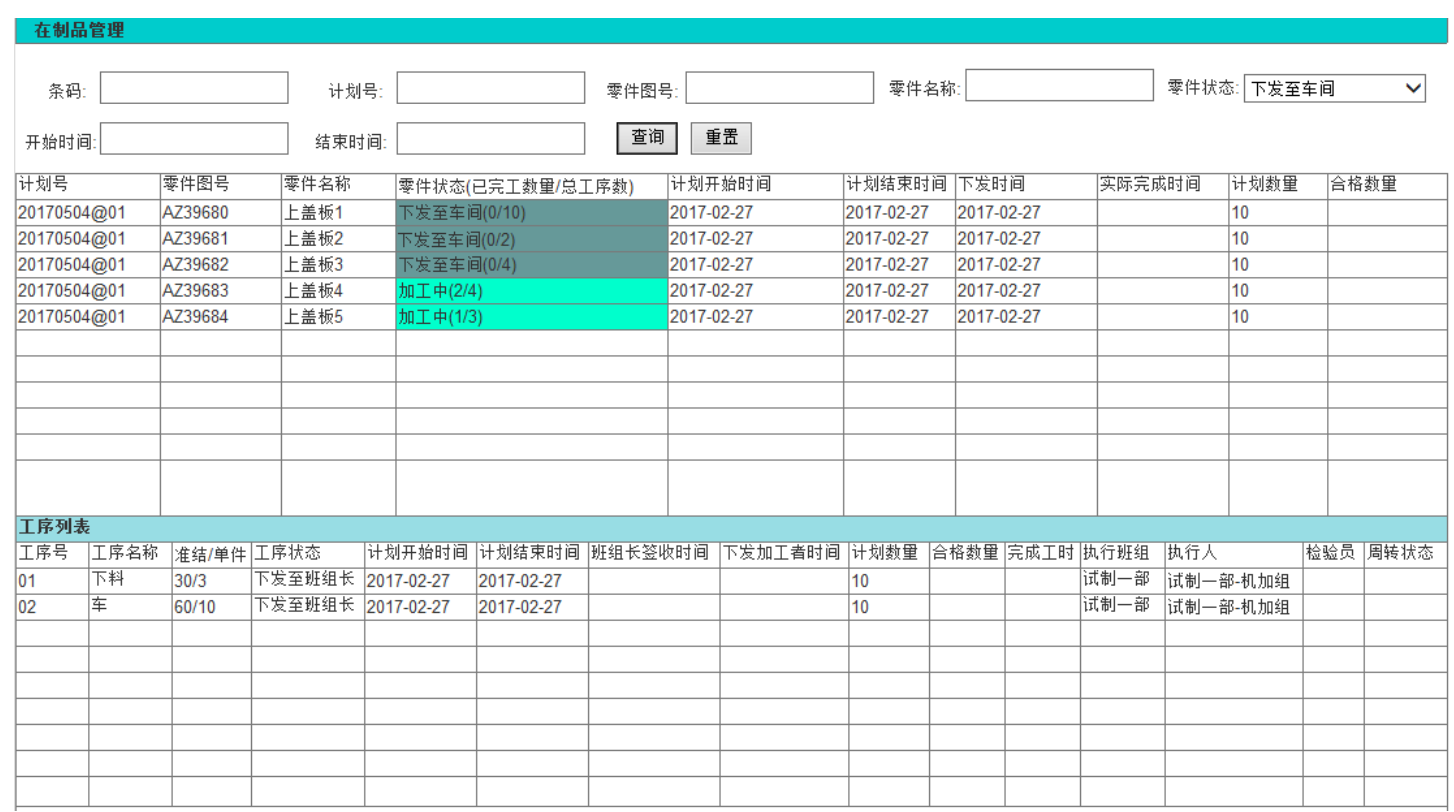Click the 班组长签收时间 column header

(x=654, y=553)
